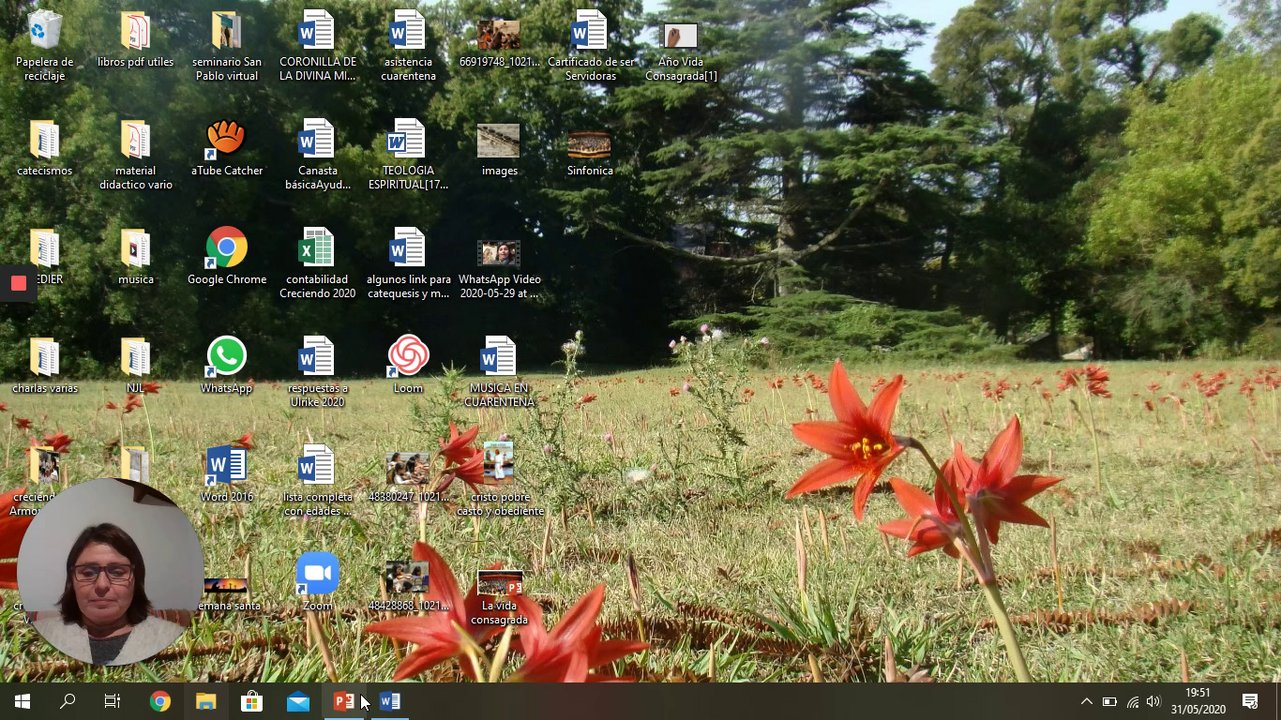
Task: Select the 'material didactico vario' folder
Action: (x=136, y=155)
